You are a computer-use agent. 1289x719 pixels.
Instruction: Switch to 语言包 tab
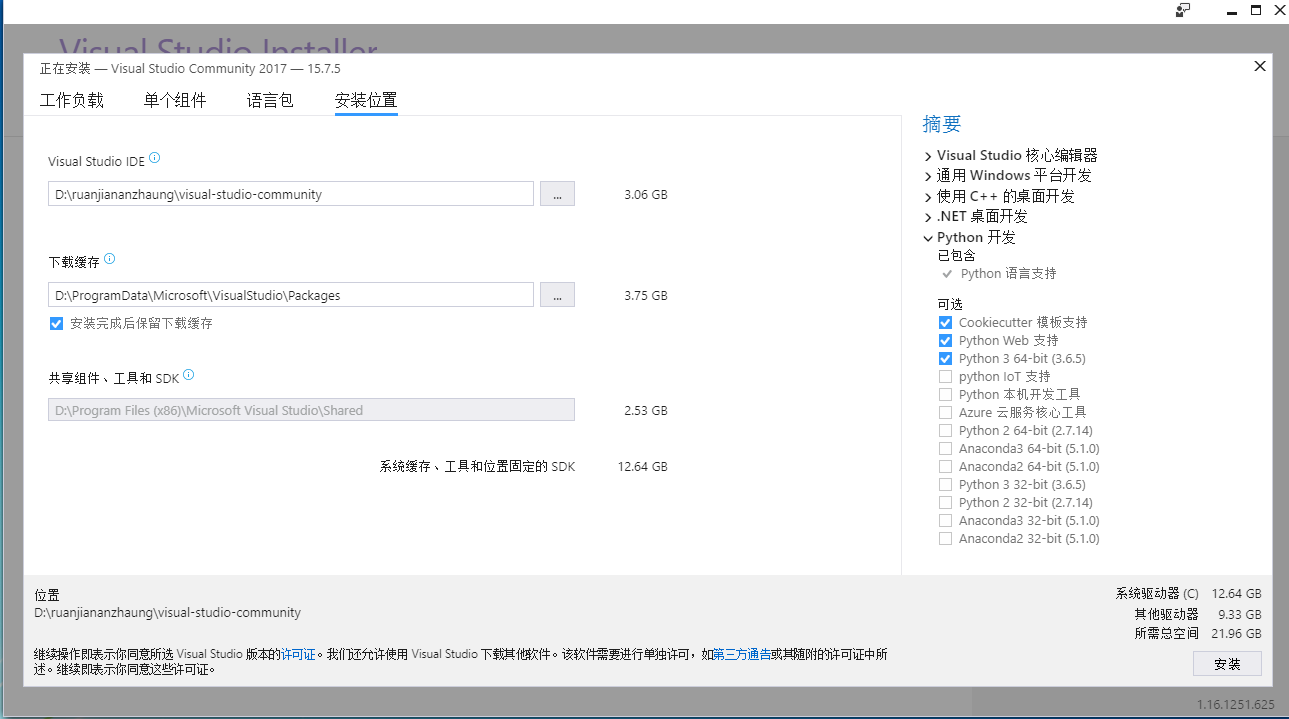coord(270,100)
